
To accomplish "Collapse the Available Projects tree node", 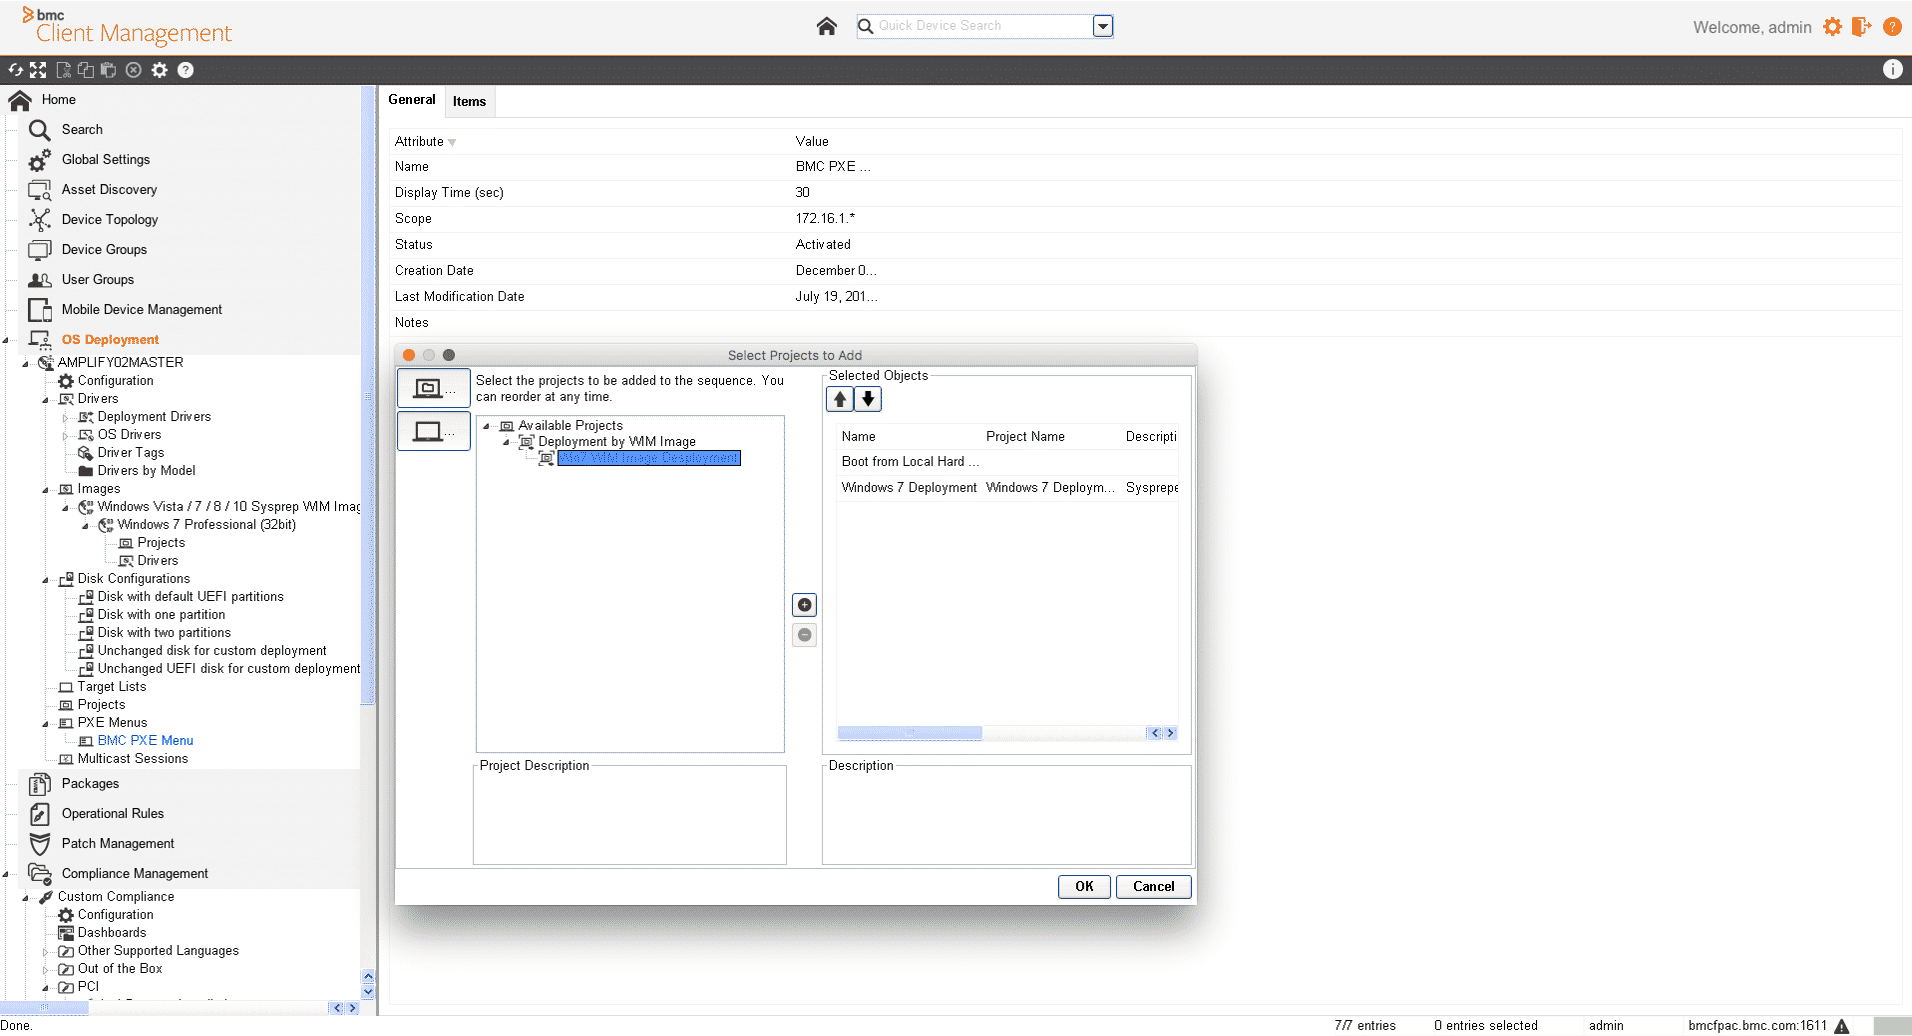I will pos(487,426).
